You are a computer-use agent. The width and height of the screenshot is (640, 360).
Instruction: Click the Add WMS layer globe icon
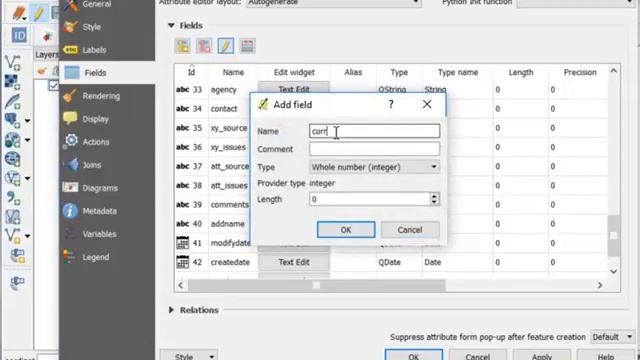(x=12, y=159)
